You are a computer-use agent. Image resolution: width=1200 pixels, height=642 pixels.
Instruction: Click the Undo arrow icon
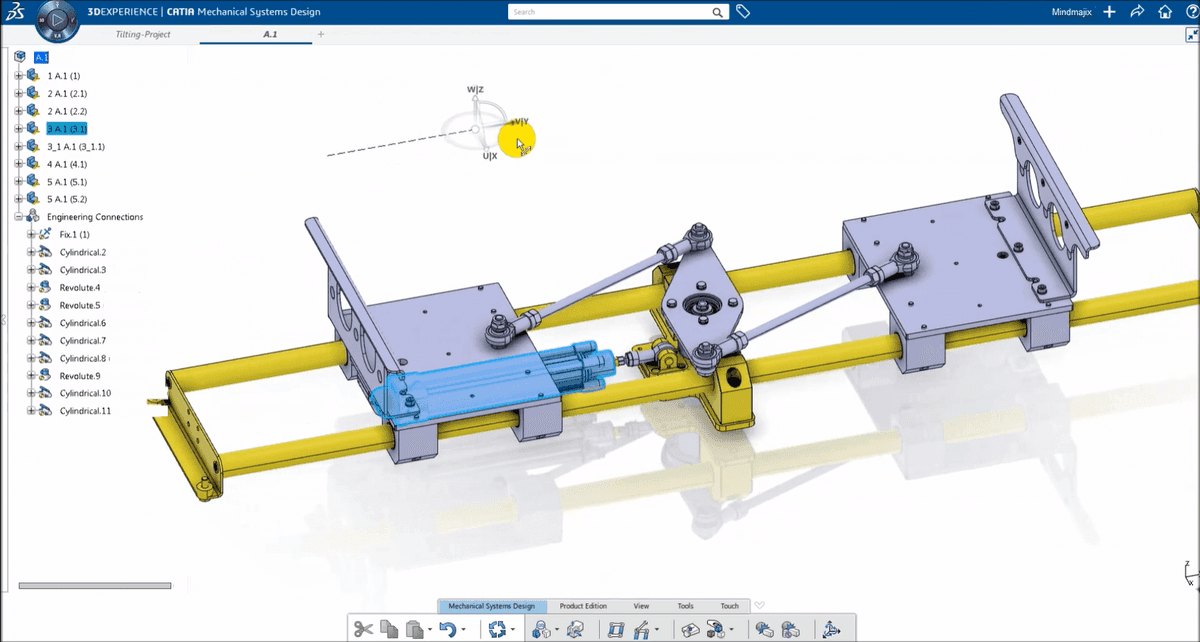click(448, 629)
